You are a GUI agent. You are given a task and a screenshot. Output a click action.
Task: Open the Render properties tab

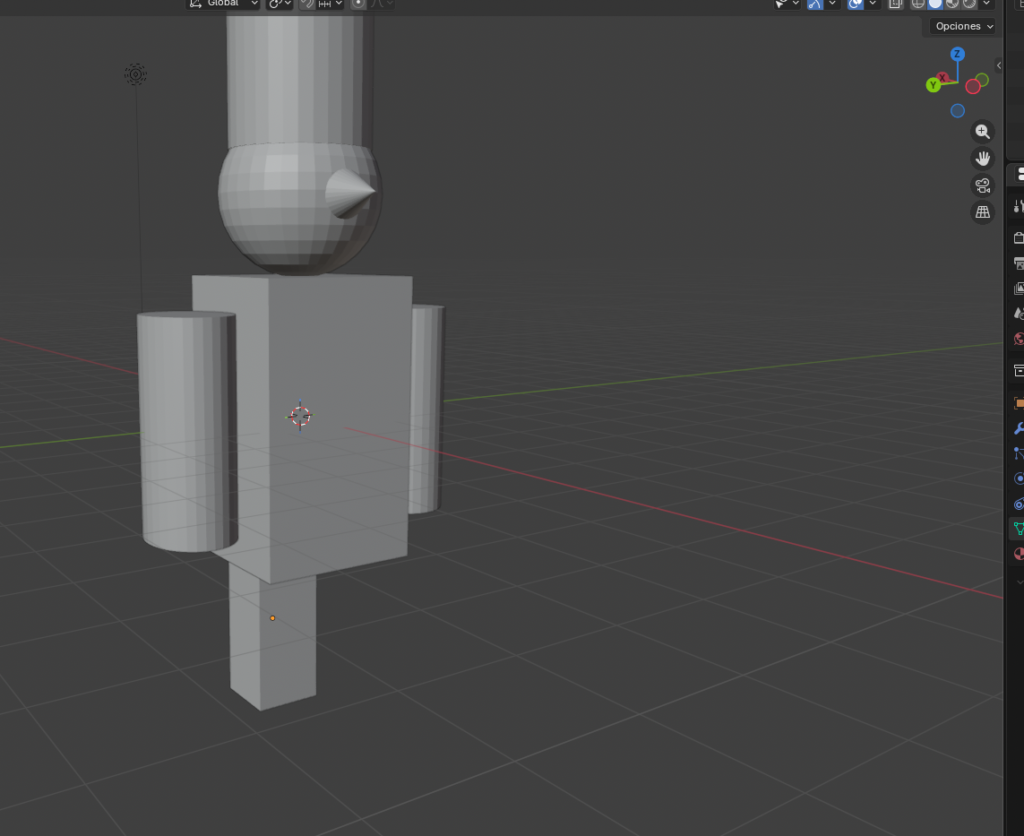(x=1019, y=238)
